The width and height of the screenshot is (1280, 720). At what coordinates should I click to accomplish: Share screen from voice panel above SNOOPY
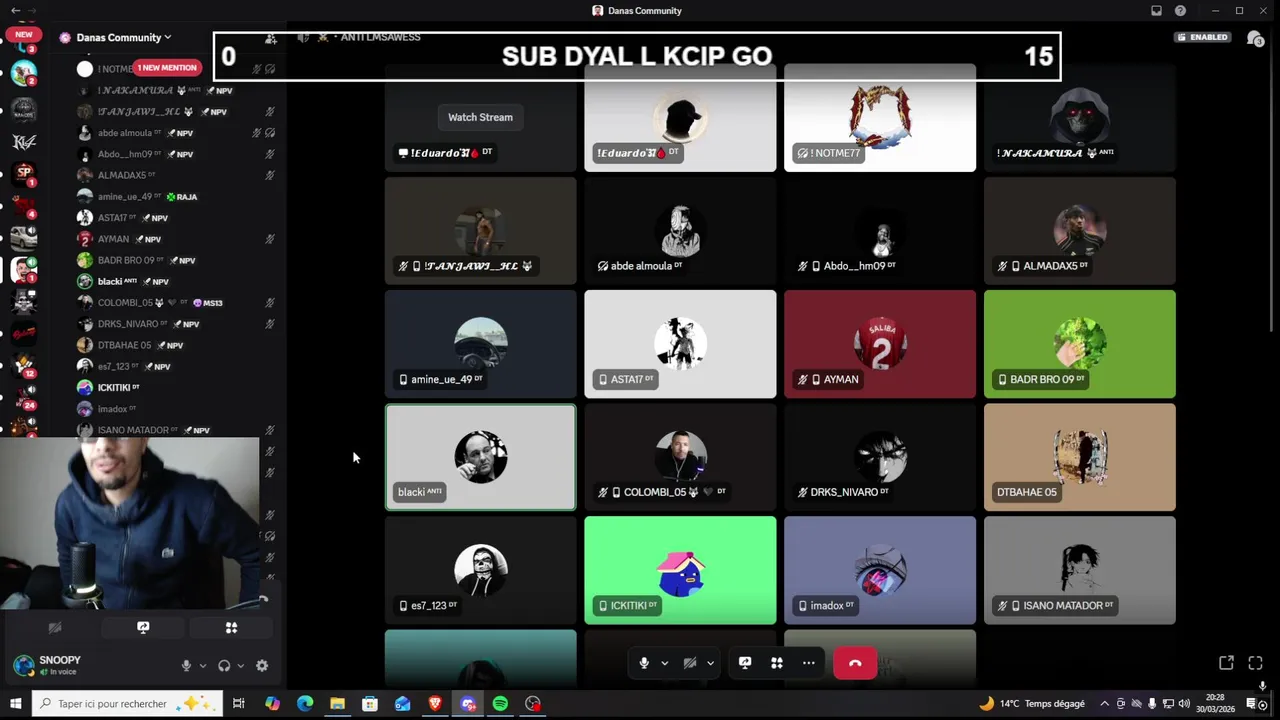pyautogui.click(x=143, y=628)
